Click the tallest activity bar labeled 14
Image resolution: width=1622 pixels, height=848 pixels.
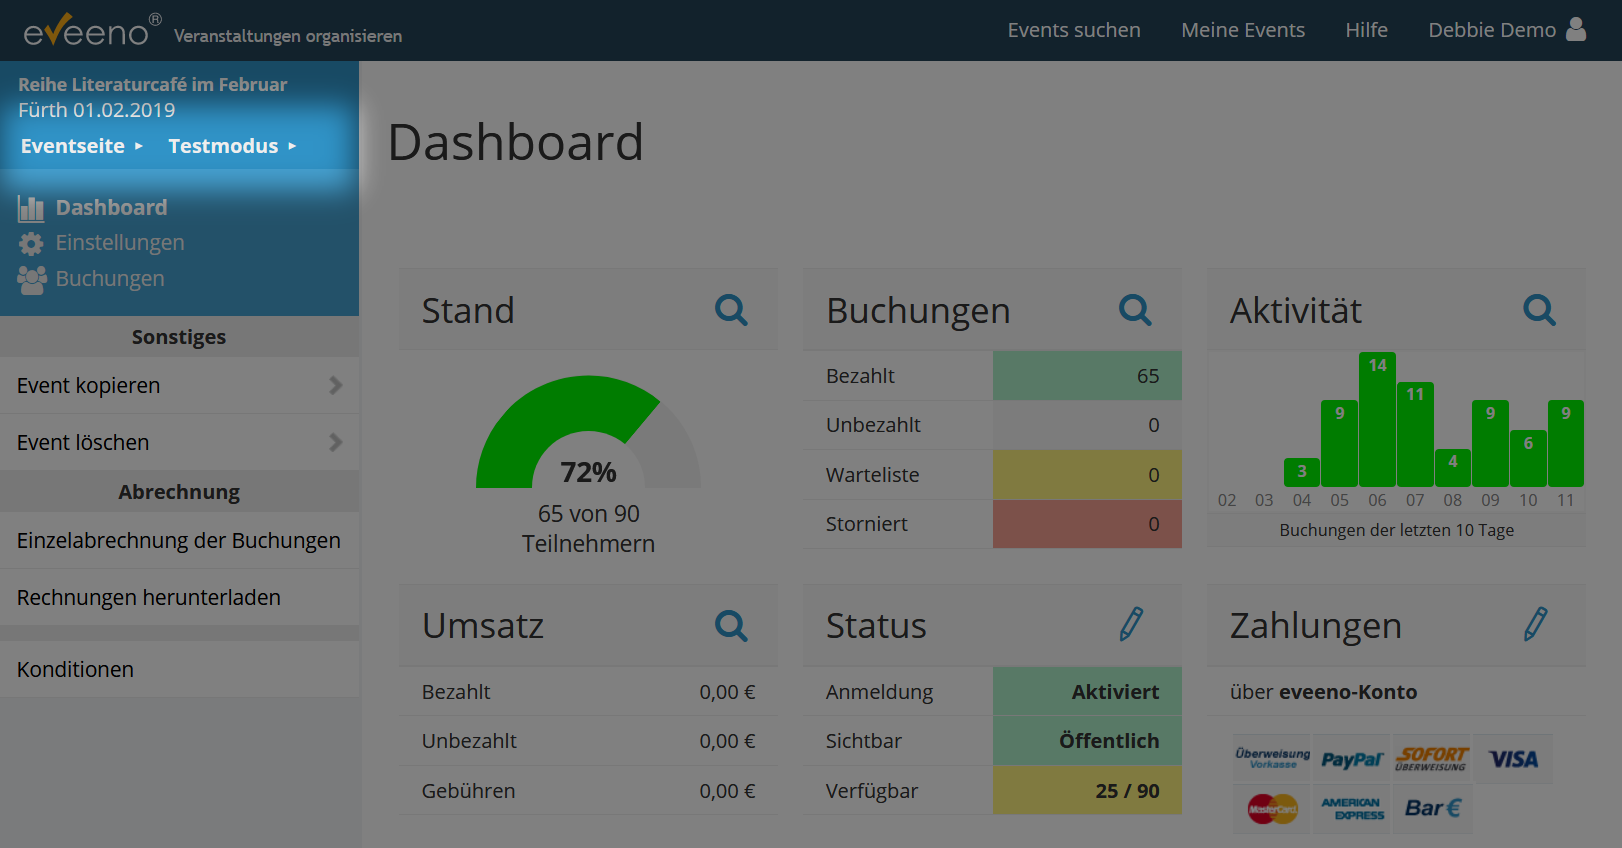coord(1377,420)
